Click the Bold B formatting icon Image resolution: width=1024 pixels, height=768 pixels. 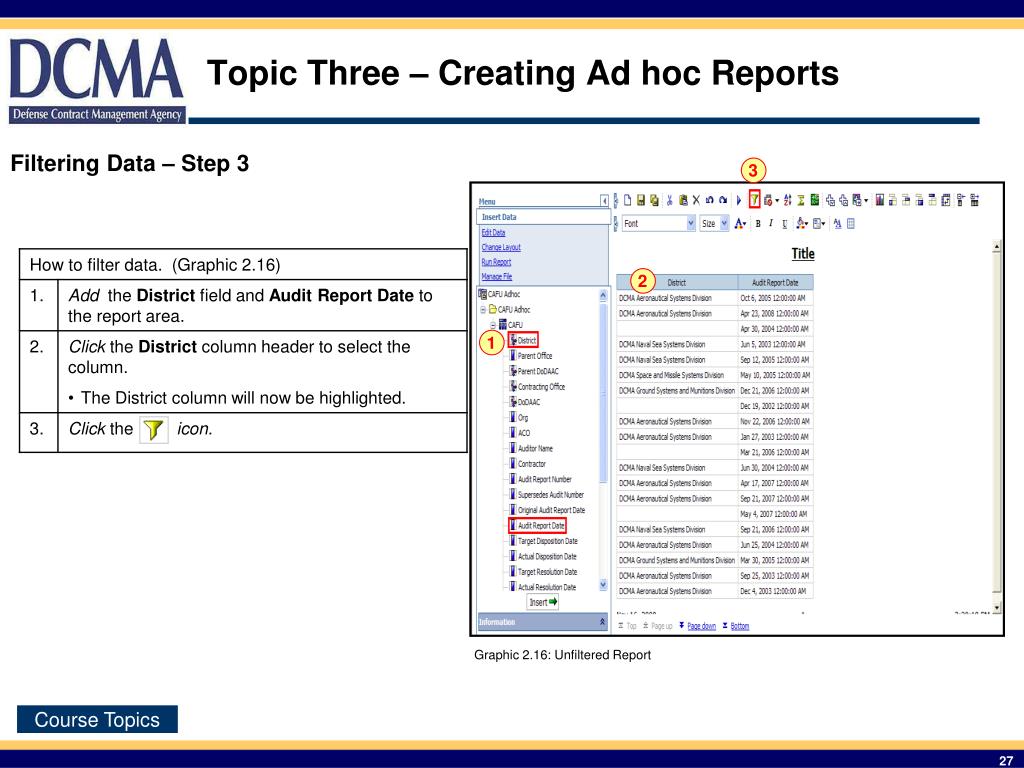click(x=758, y=223)
